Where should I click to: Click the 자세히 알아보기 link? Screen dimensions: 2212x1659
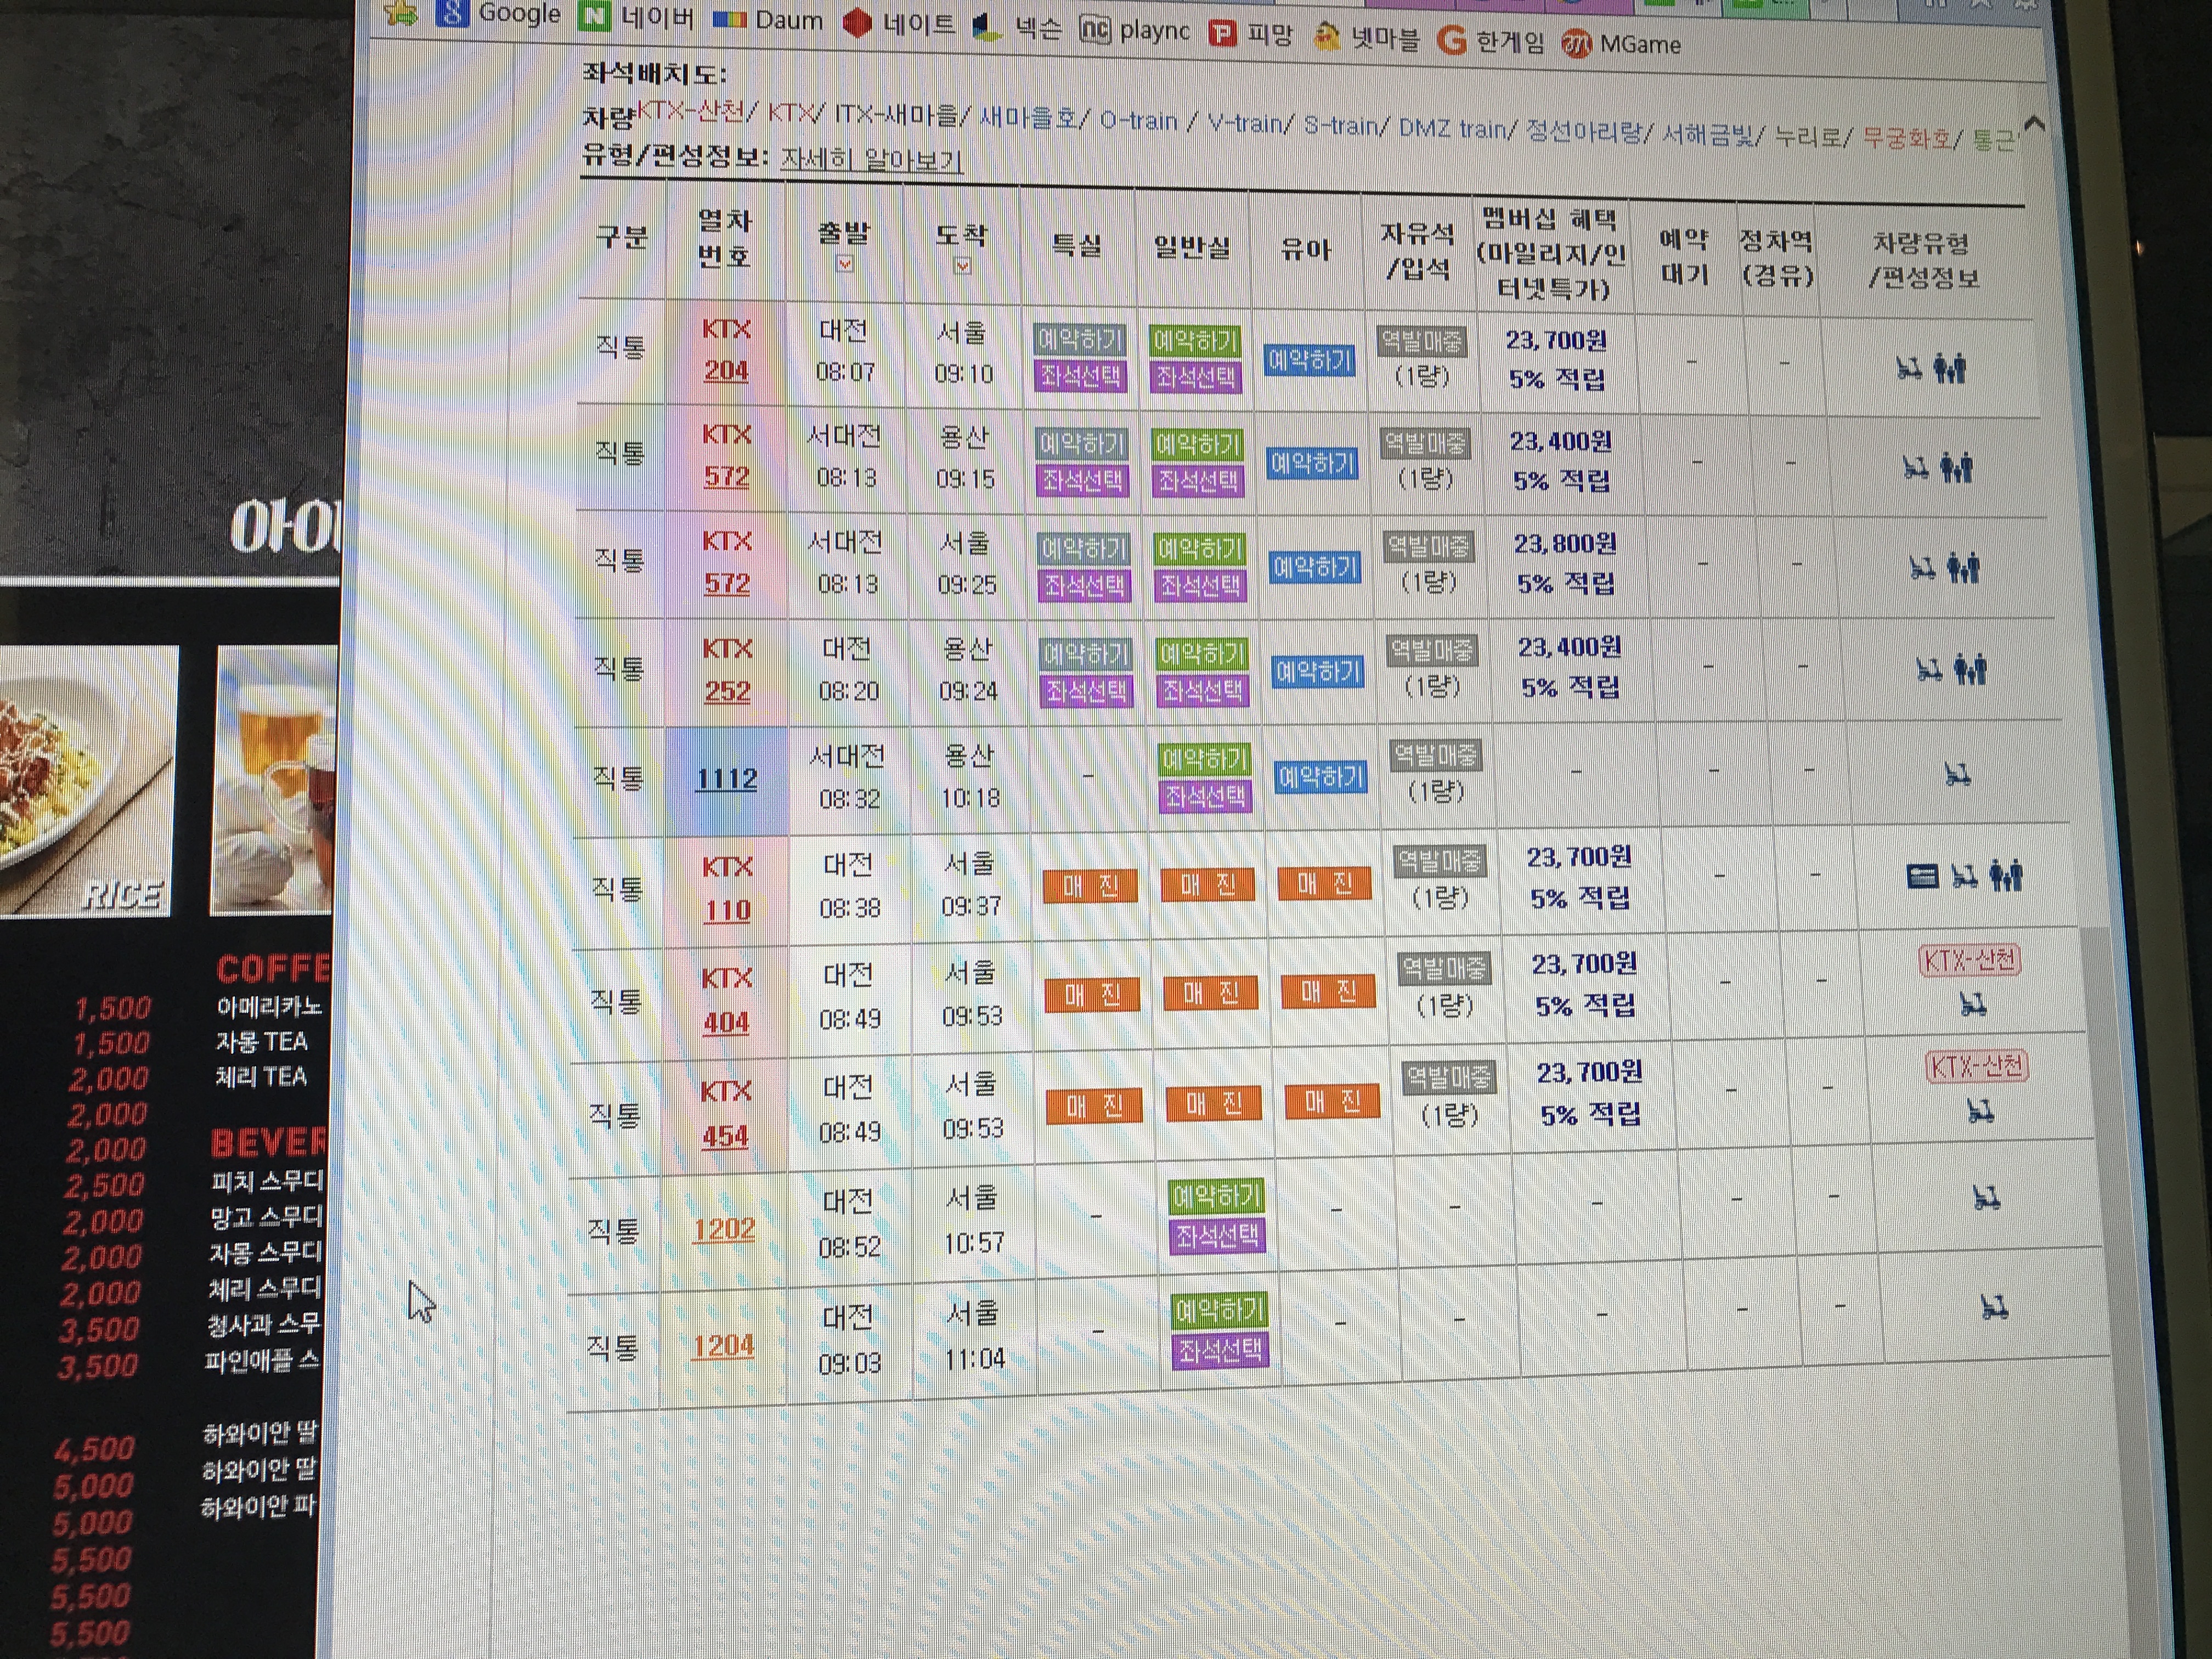871,160
